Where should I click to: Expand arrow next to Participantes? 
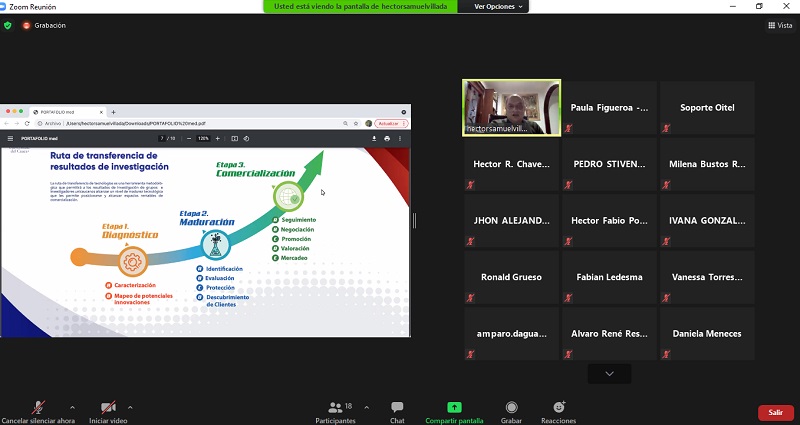(366, 407)
